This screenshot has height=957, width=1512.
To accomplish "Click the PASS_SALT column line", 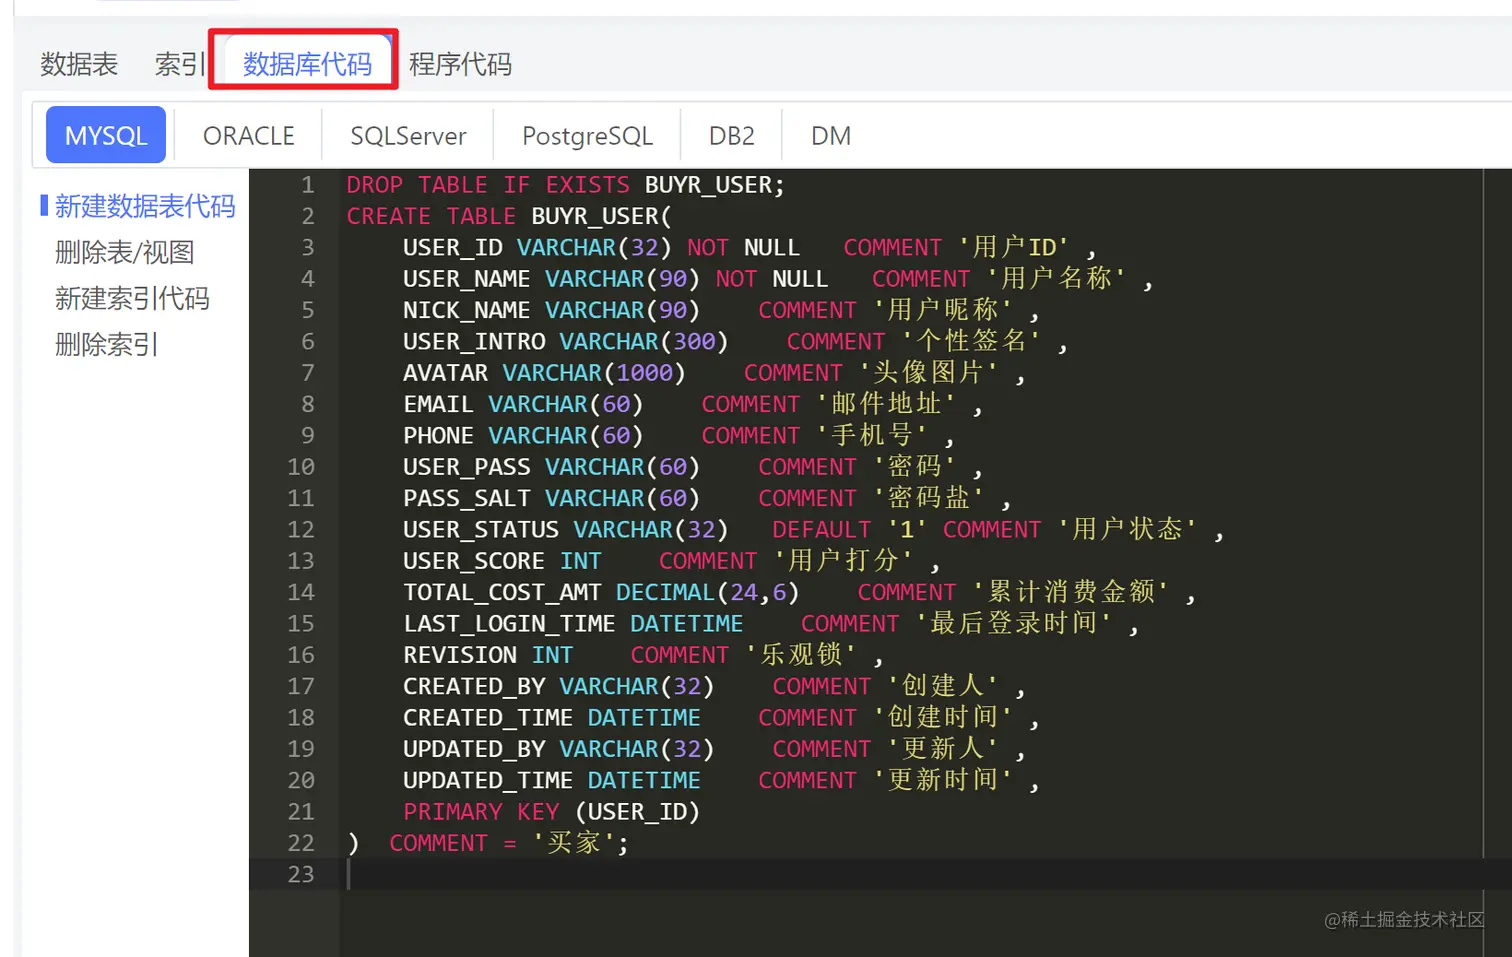I will coord(707,498).
